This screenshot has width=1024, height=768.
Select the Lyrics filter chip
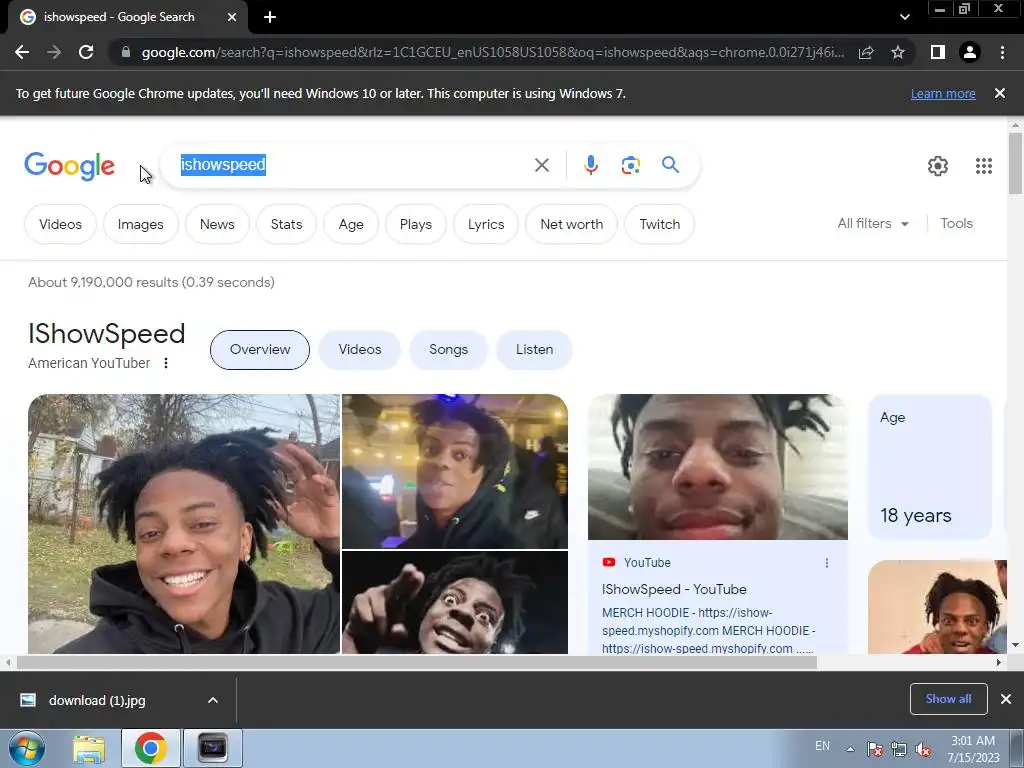coord(486,224)
